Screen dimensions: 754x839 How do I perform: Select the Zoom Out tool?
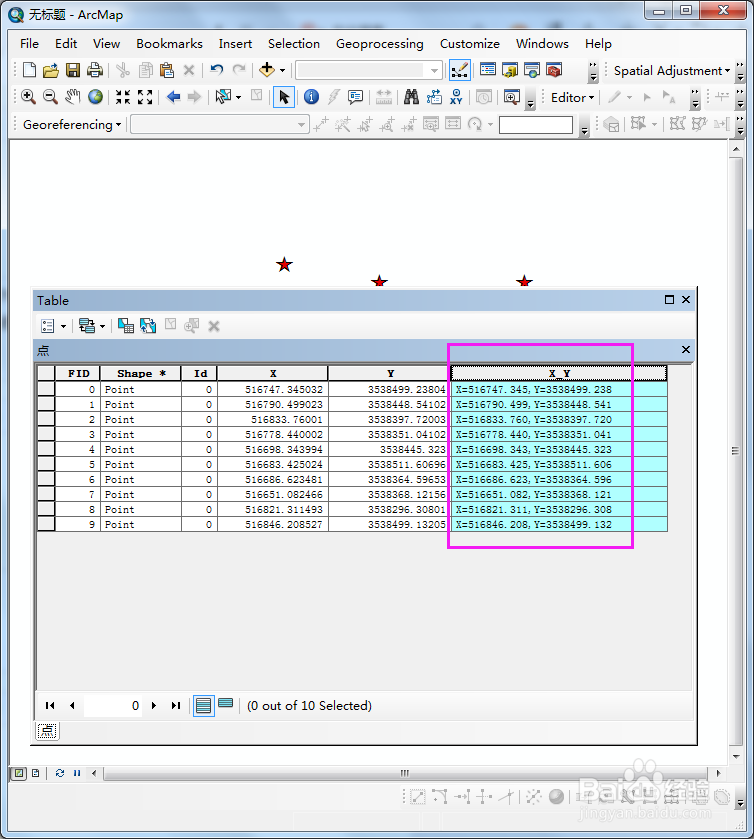point(50,97)
